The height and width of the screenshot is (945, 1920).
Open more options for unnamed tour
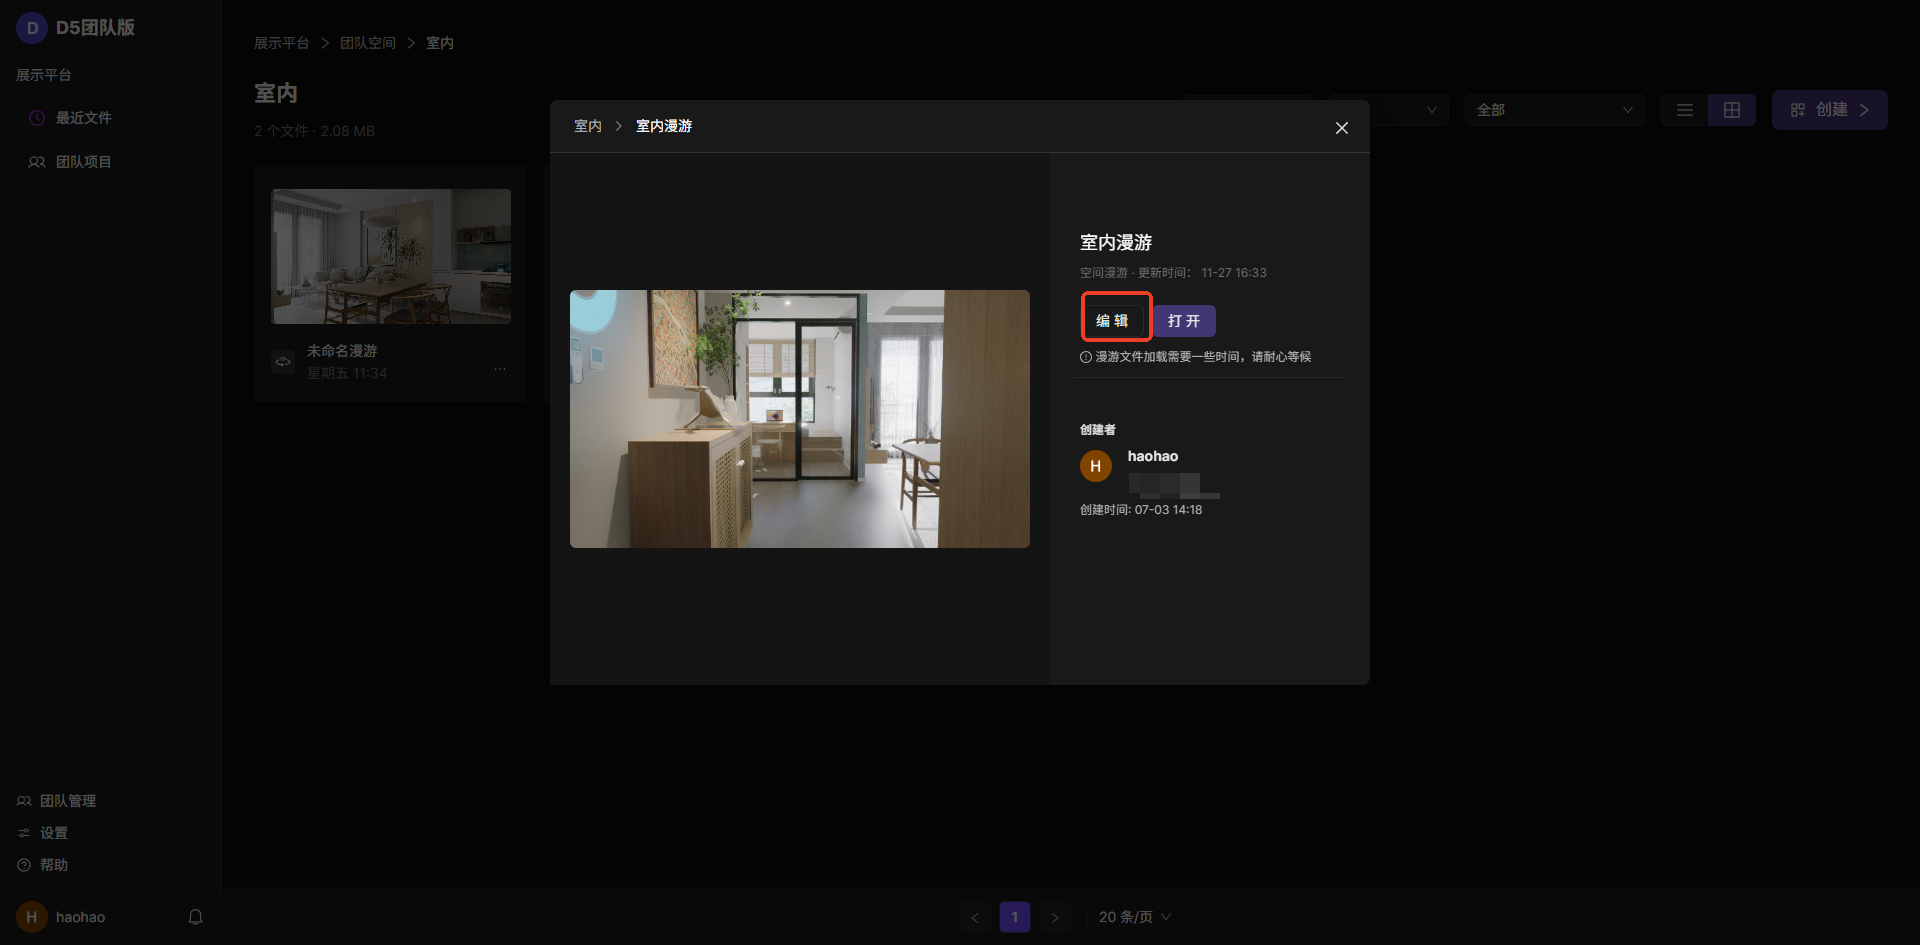coord(500,370)
